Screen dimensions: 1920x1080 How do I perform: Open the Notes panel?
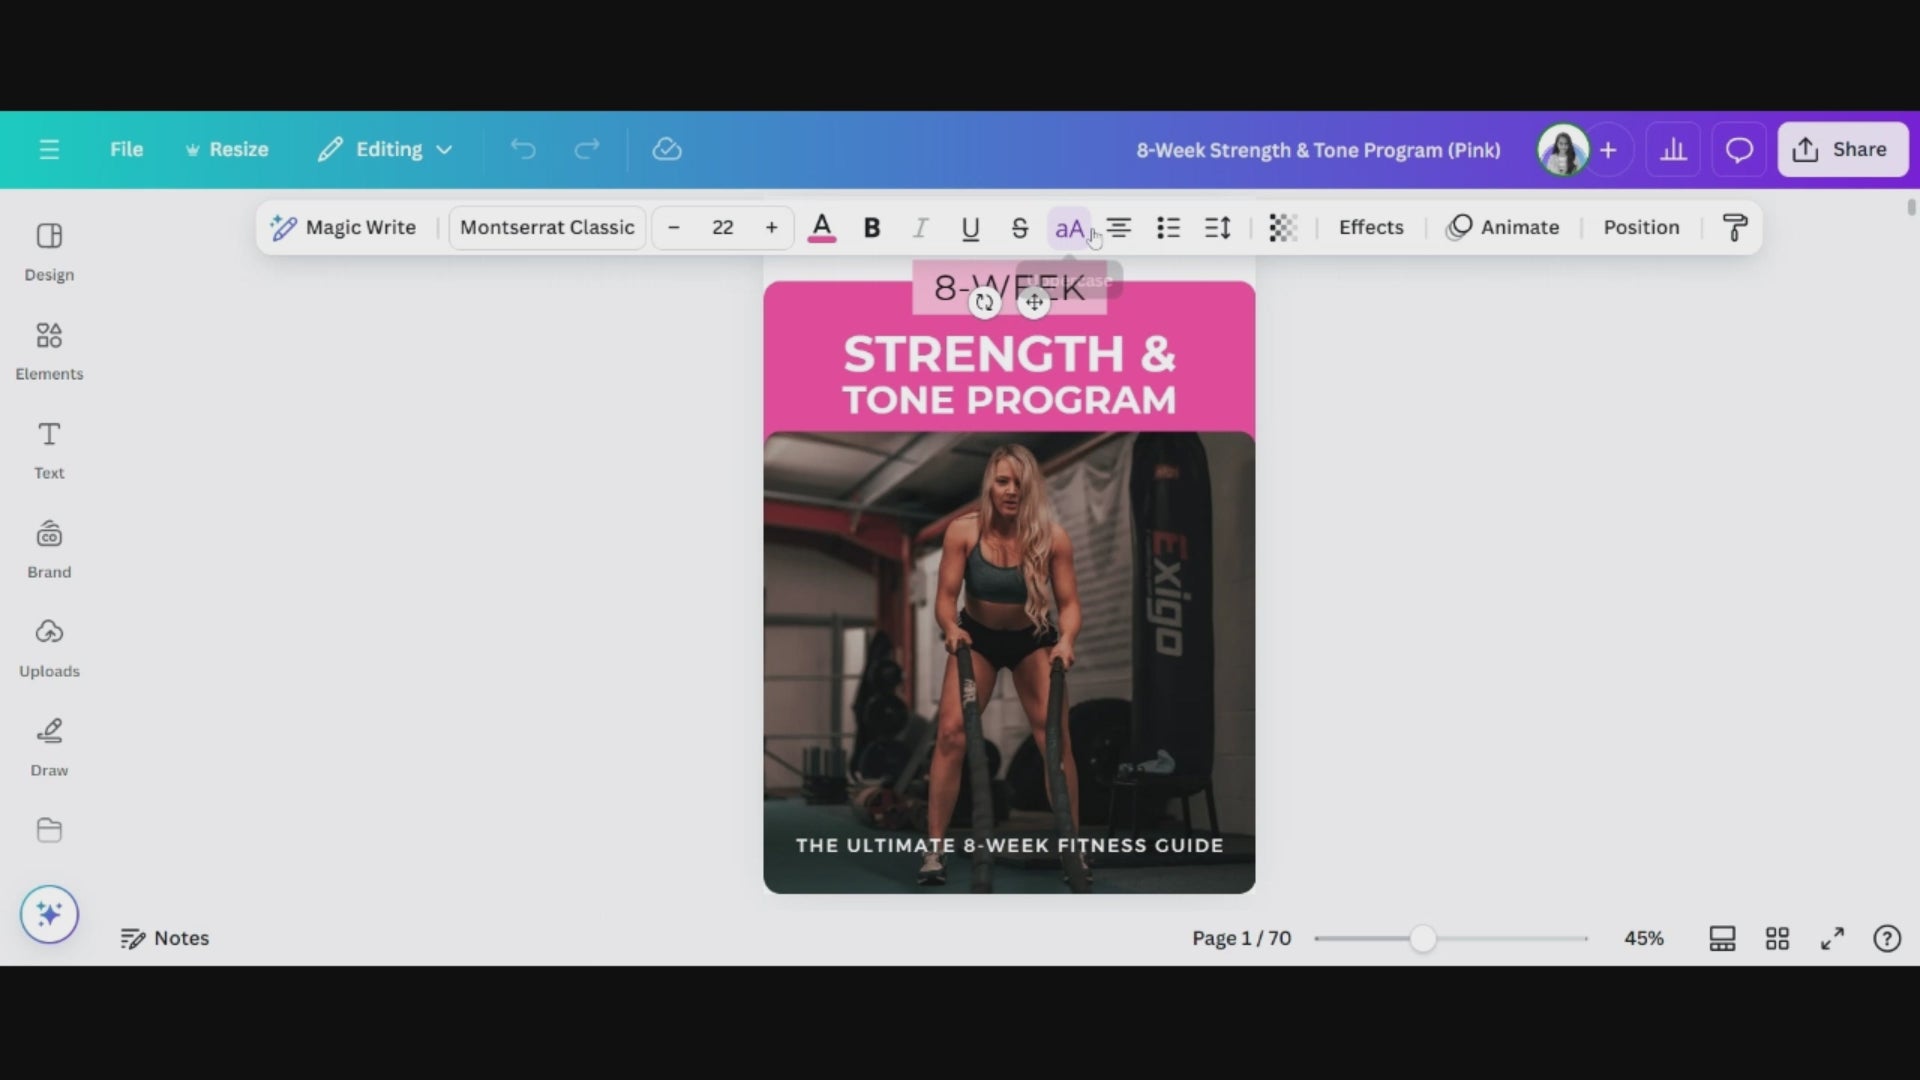(165, 938)
